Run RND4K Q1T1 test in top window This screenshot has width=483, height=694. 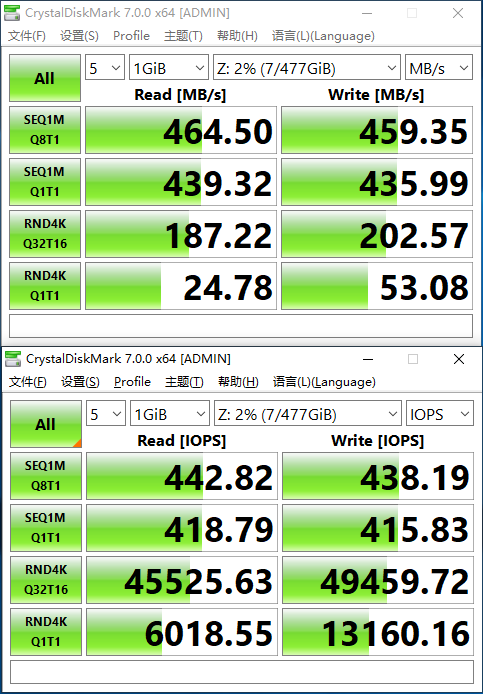[45, 285]
